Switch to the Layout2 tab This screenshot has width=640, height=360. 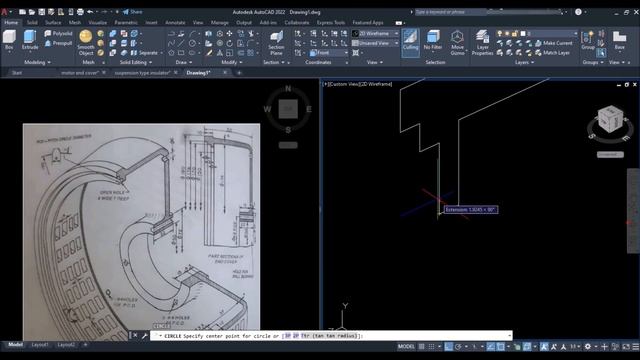(x=66, y=345)
